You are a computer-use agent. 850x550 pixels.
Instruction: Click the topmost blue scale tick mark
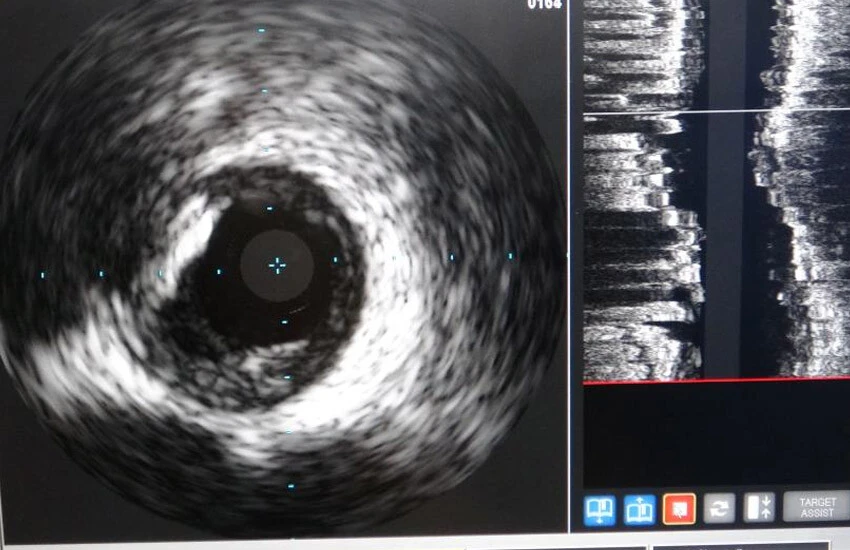coord(262,30)
